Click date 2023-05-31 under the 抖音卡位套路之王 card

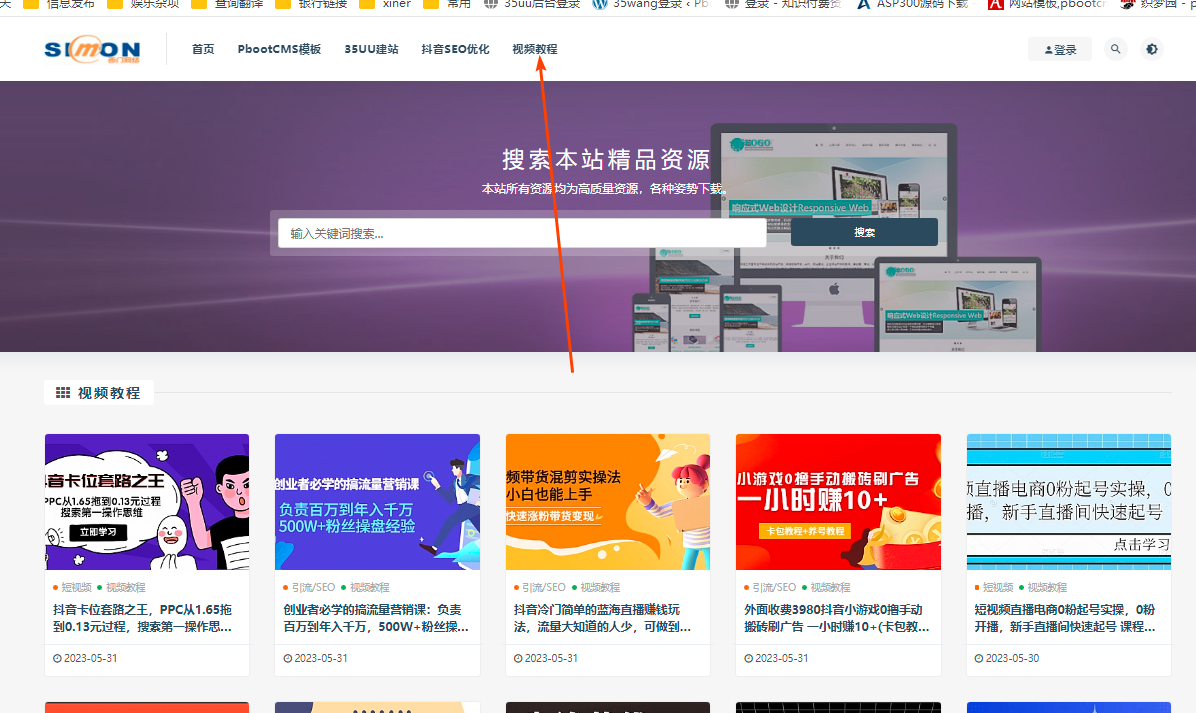(90, 658)
